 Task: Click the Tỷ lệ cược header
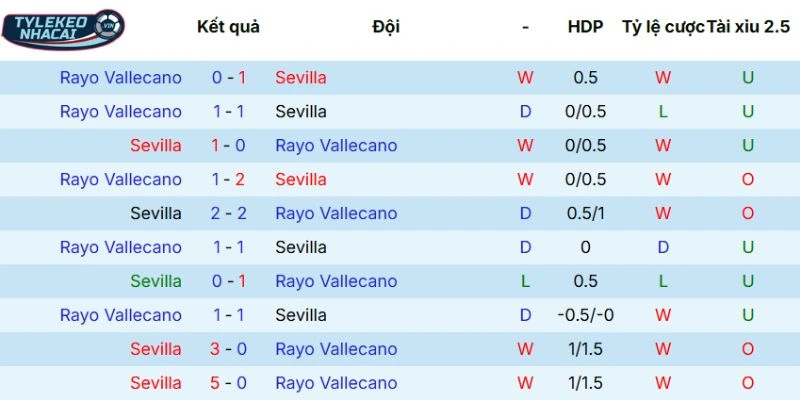click(x=663, y=27)
